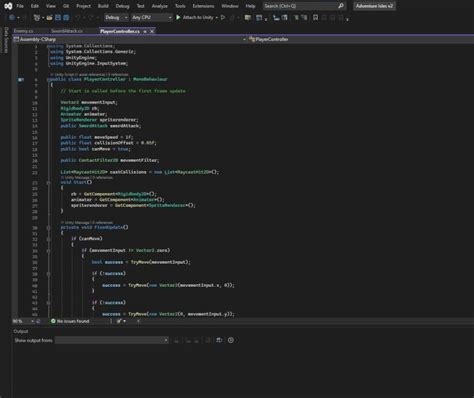
Task: Click the Adventure Isles v2 solution button
Action: pyautogui.click(x=374, y=6)
